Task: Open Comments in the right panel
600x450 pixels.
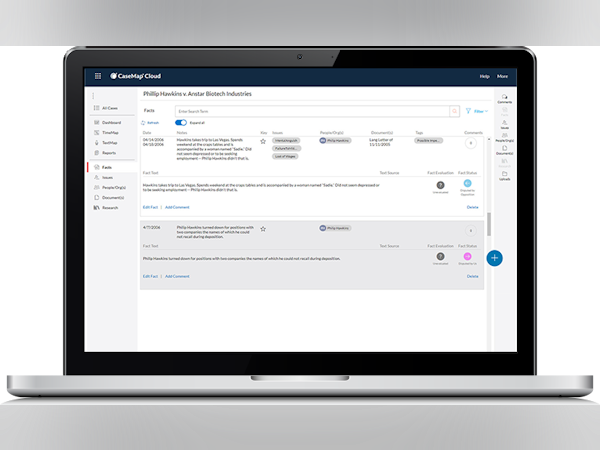Action: click(x=504, y=99)
